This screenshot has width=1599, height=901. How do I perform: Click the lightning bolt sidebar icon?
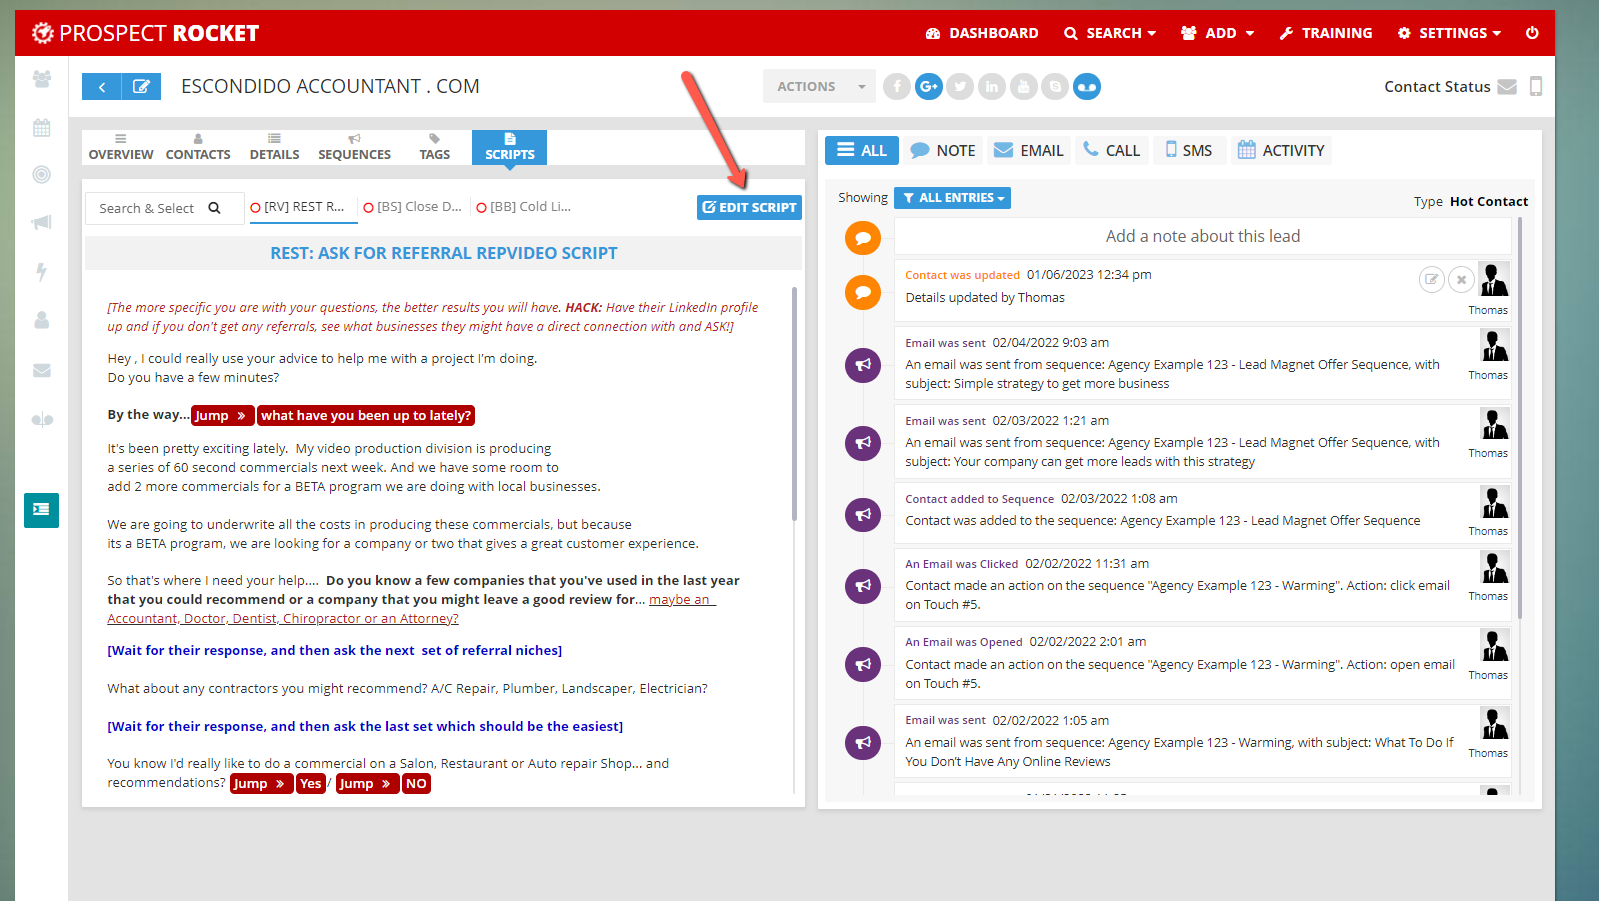(41, 271)
